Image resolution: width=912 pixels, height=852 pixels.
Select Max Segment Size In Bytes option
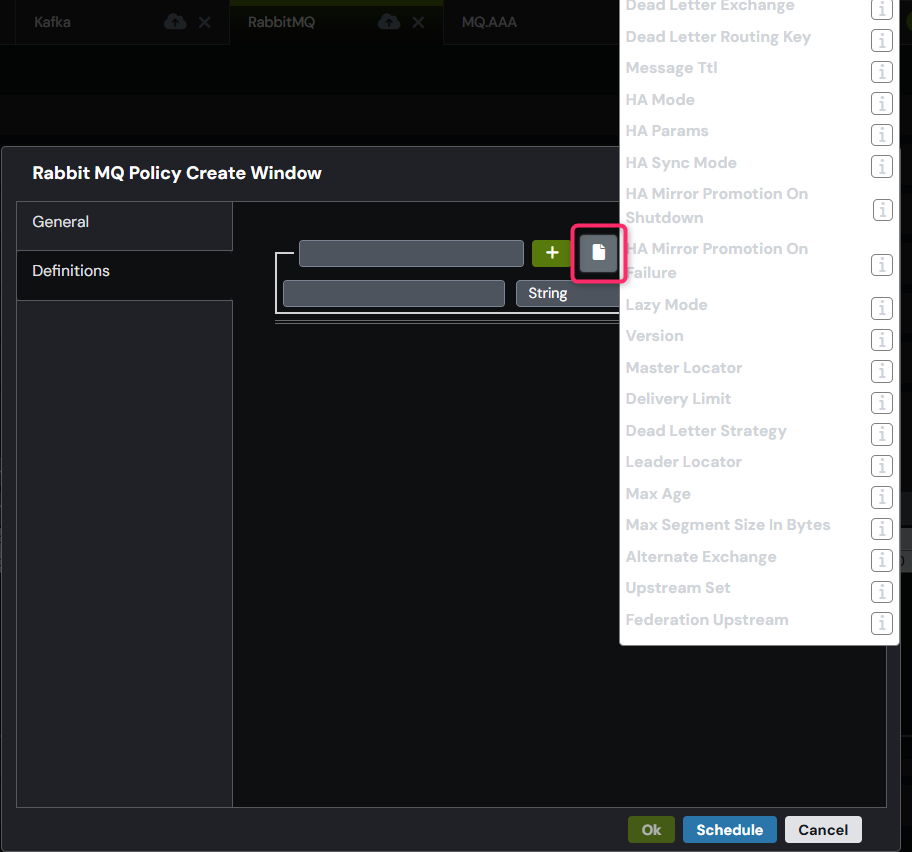click(728, 525)
